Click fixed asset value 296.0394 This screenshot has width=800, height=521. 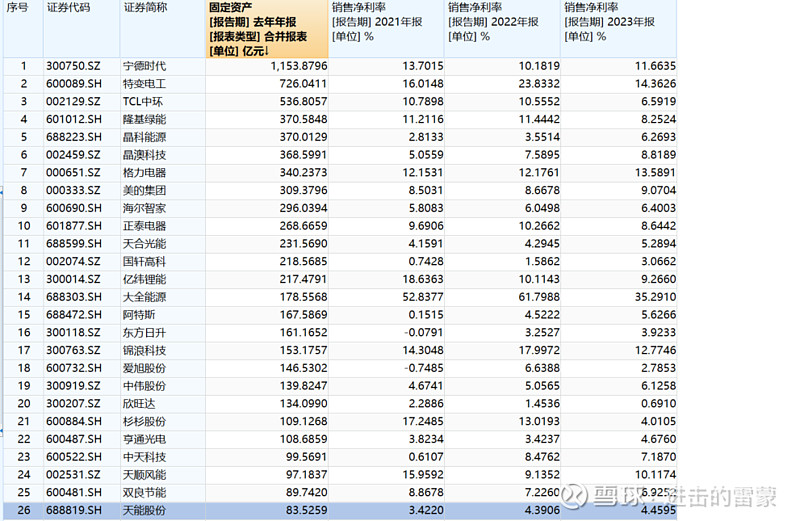(303, 208)
